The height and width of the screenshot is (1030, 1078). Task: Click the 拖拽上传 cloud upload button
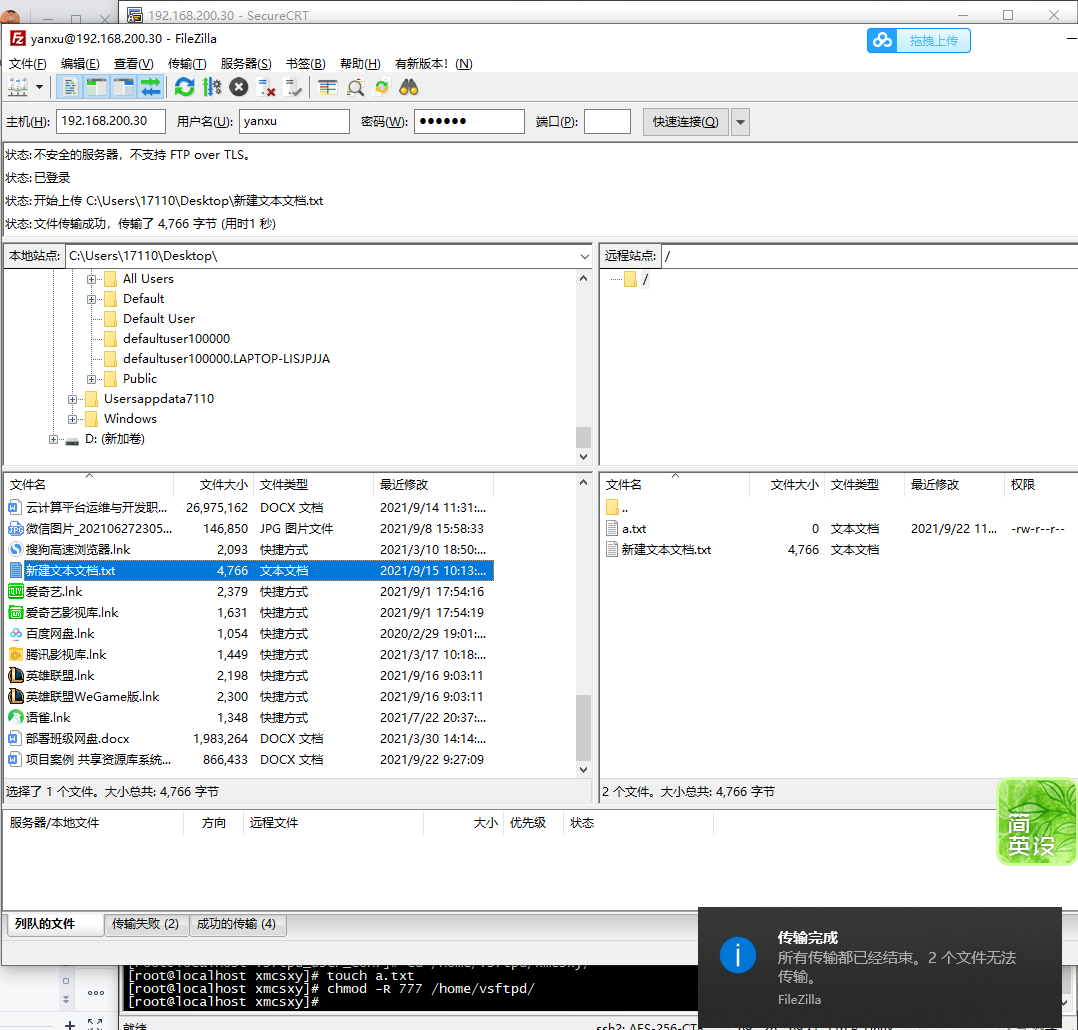918,41
